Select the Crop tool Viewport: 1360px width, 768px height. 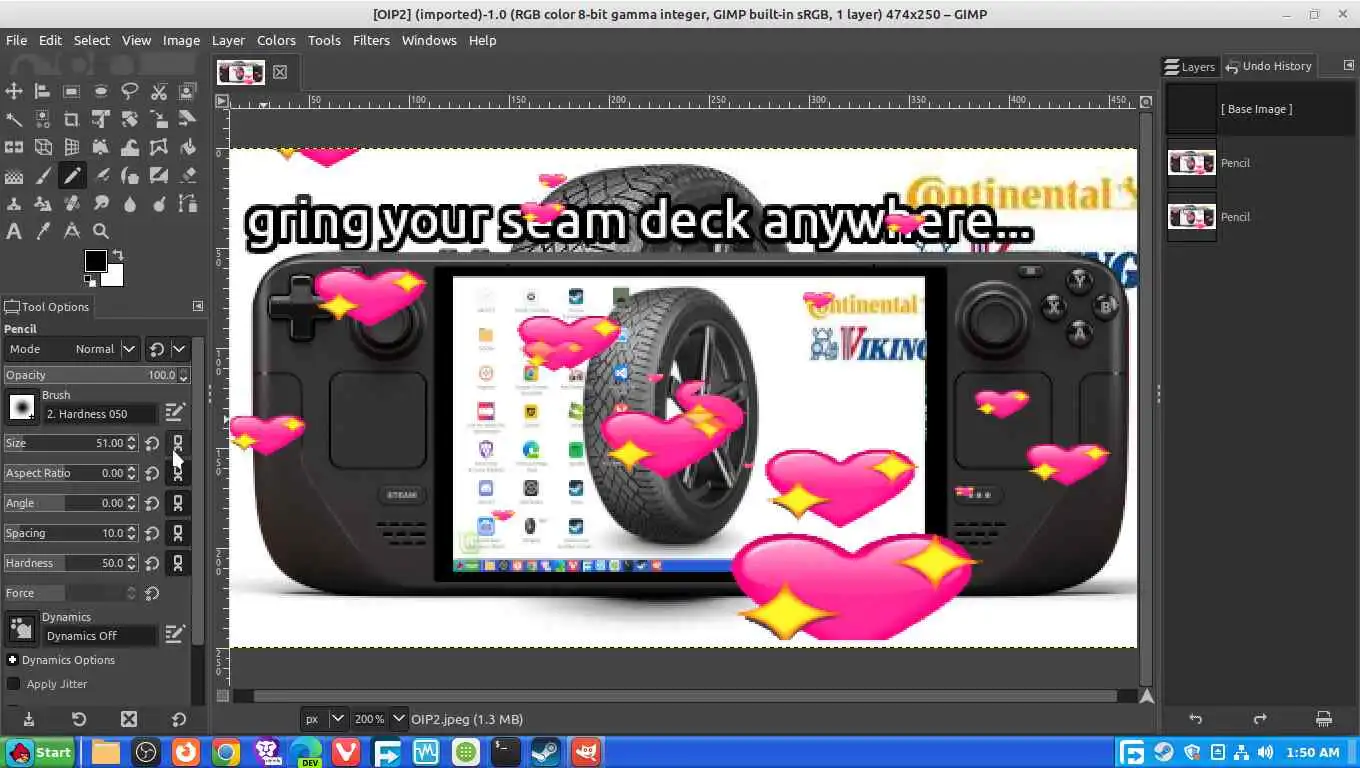(72, 119)
